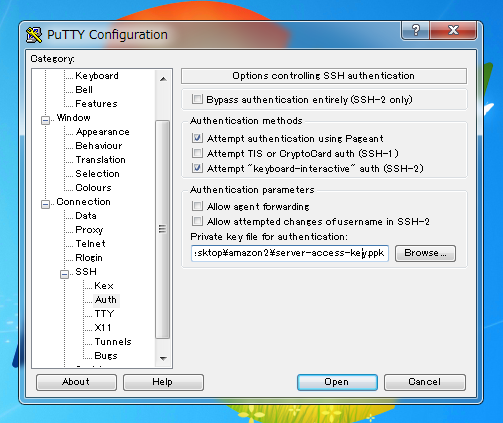Click the PuTTY icon in title bar
503x423 pixels.
click(34, 35)
